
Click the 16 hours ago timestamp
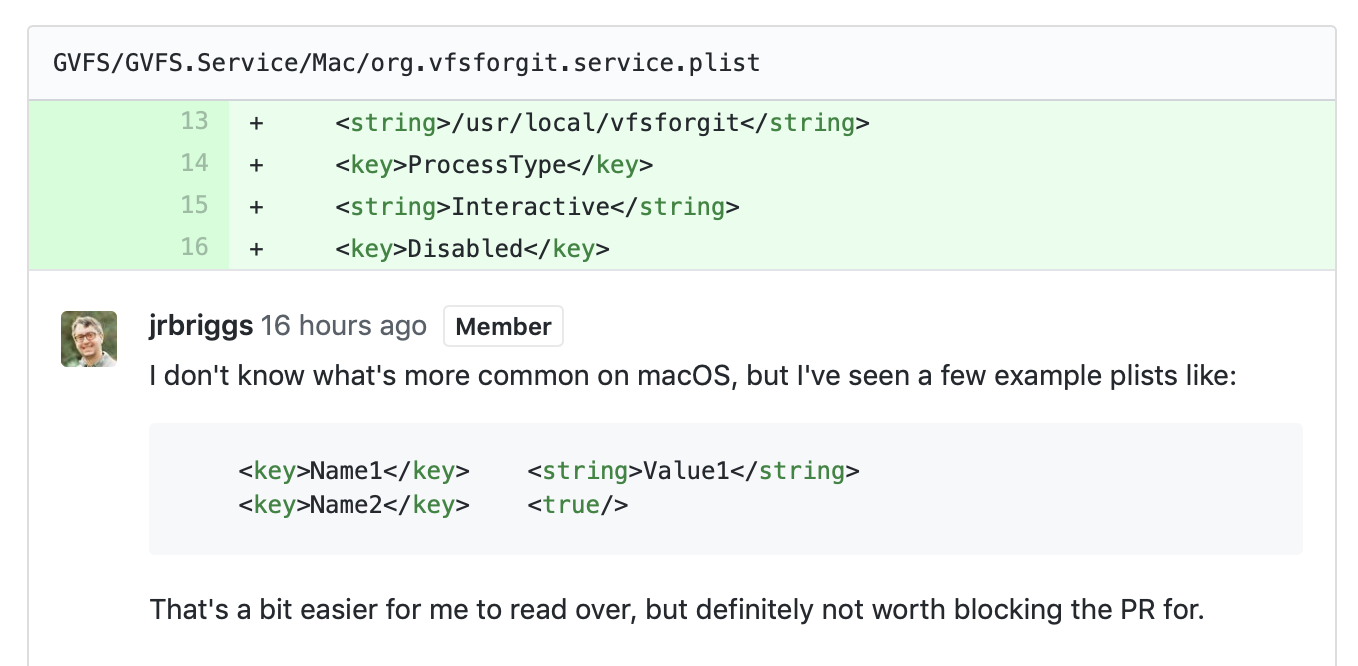(343, 325)
